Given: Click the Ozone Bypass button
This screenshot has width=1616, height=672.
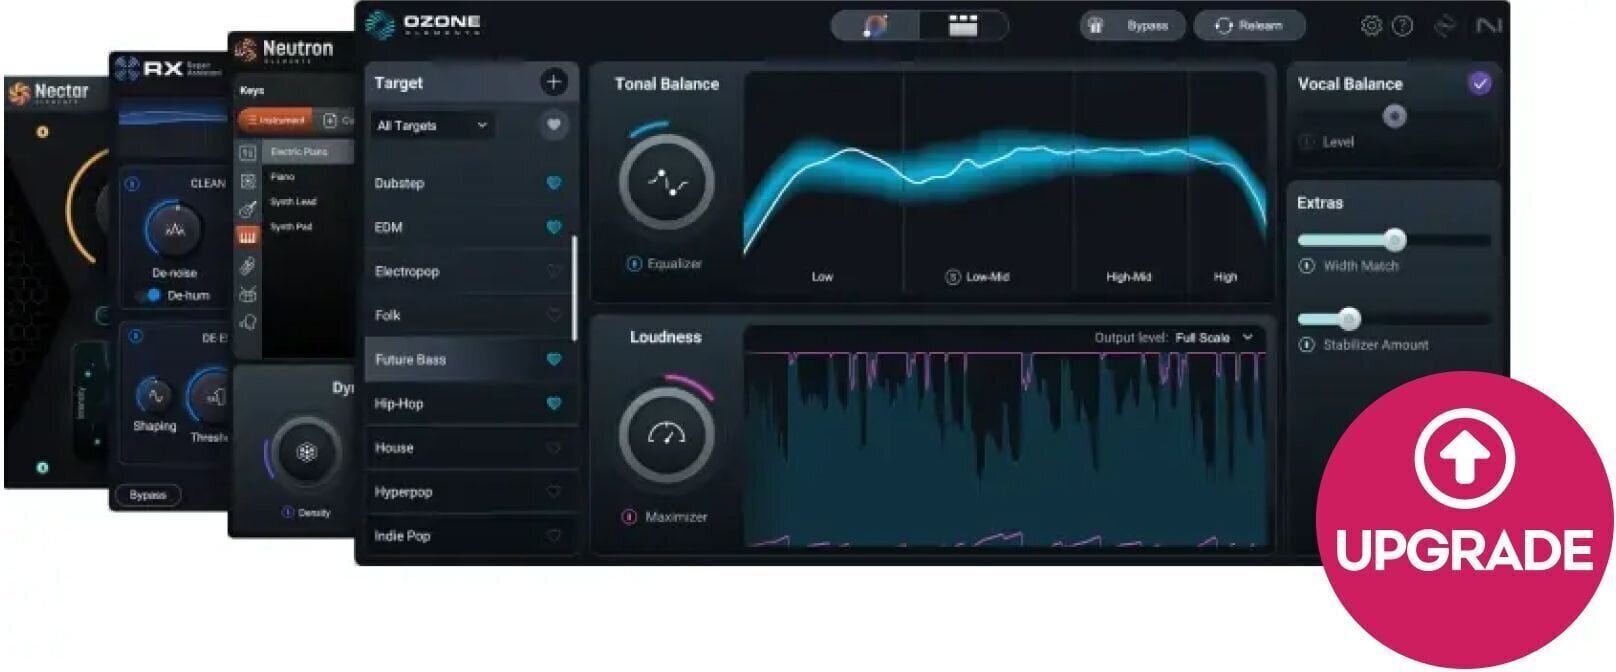Looking at the screenshot, I should (1132, 26).
